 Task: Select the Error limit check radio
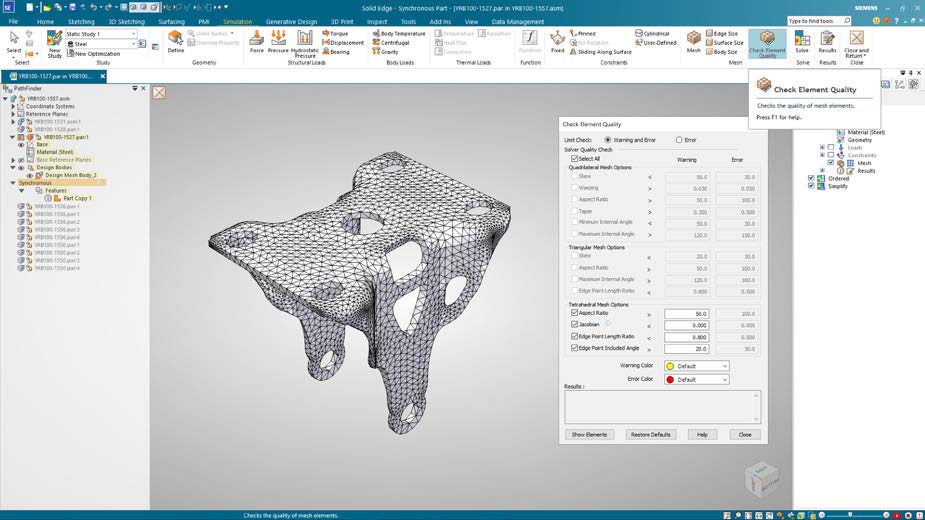pos(679,140)
